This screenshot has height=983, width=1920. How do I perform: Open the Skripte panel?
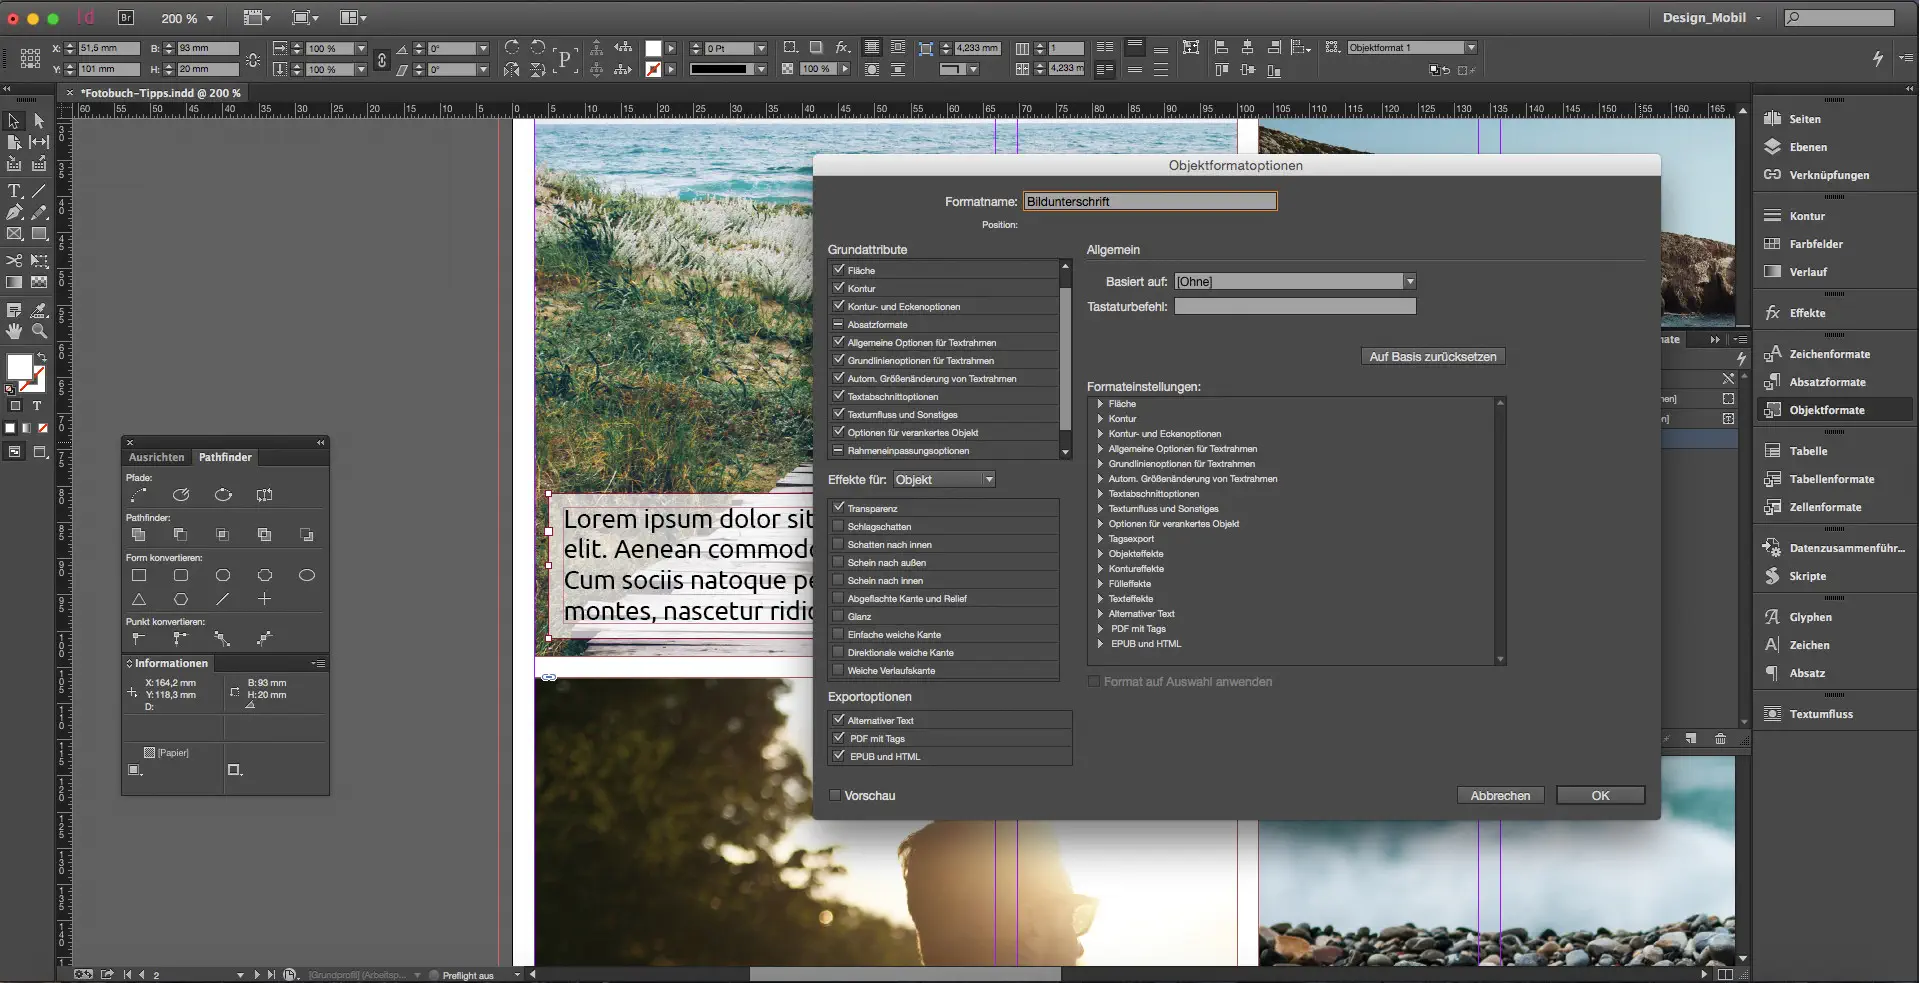(1807, 576)
